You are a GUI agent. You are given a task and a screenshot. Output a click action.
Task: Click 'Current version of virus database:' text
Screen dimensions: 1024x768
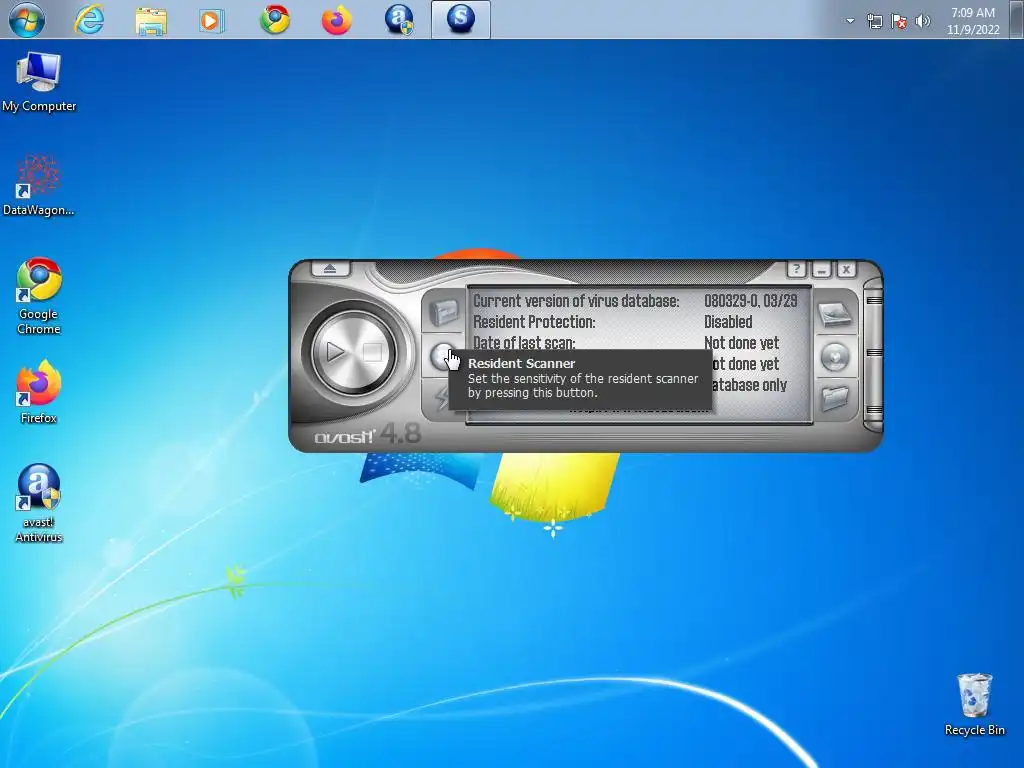(x=576, y=301)
